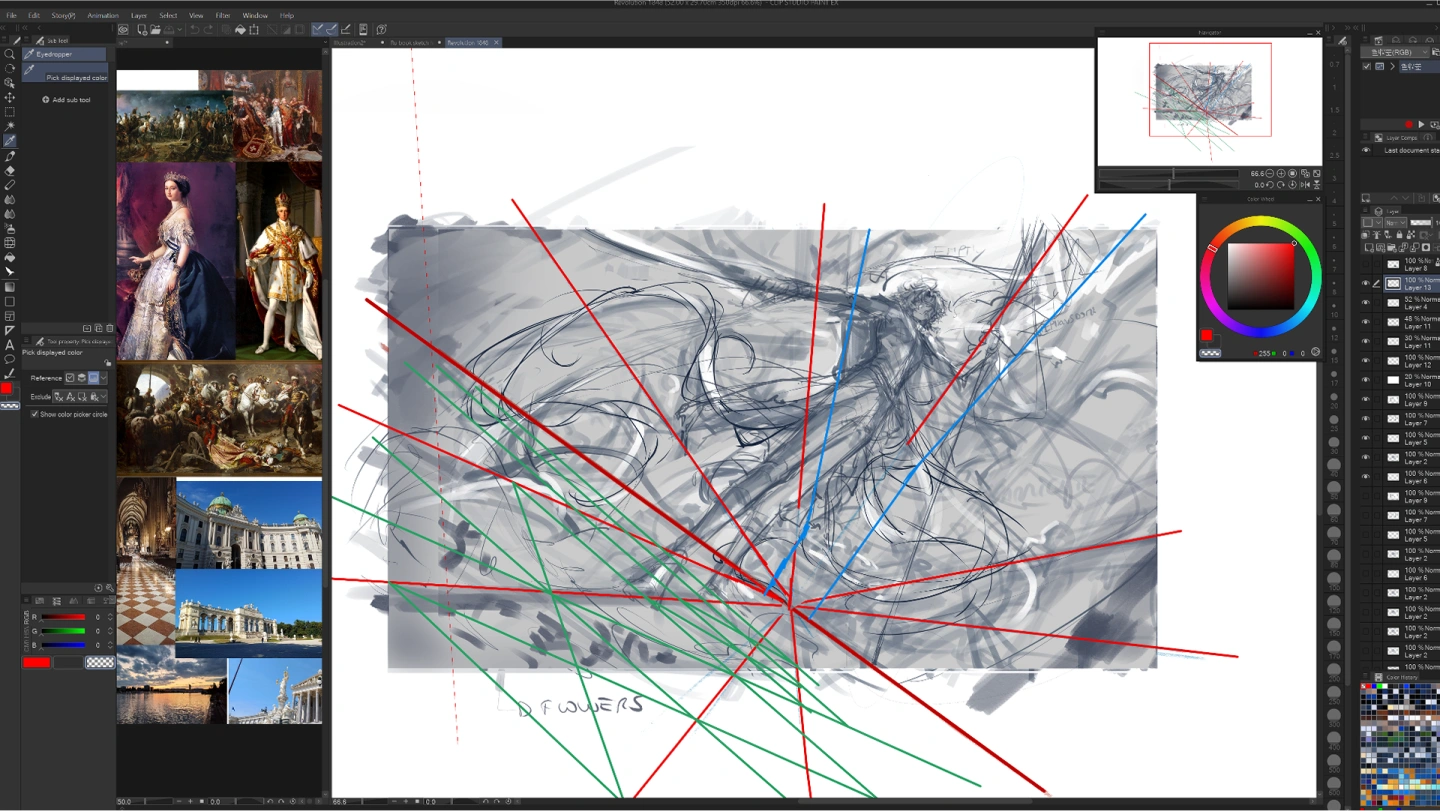Click the Redo icon in command bar
This screenshot has width=1440, height=811.
209,29
